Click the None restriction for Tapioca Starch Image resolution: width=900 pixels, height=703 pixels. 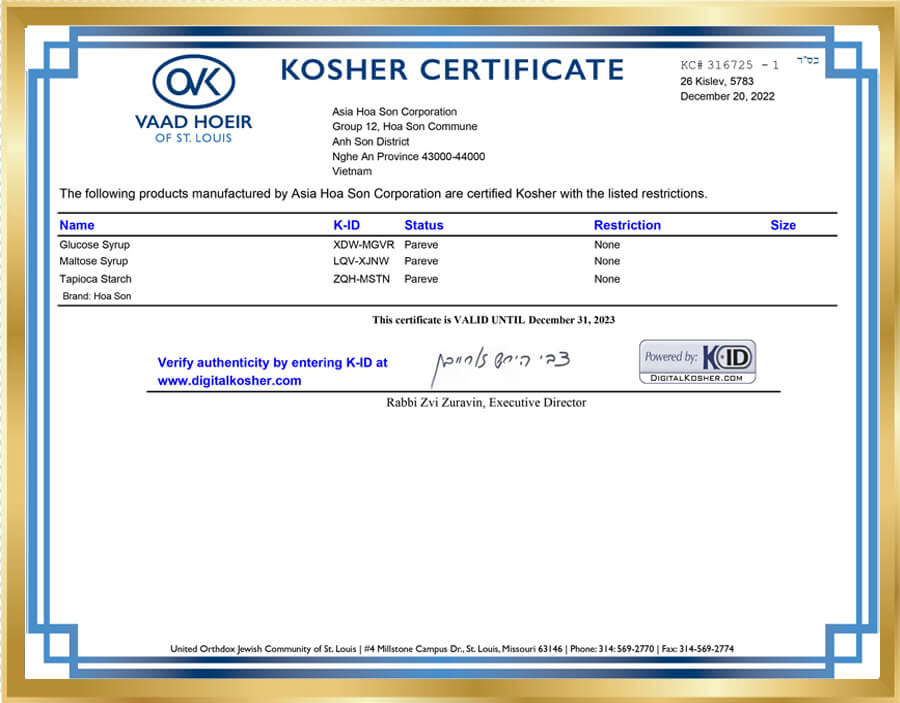[x=607, y=279]
